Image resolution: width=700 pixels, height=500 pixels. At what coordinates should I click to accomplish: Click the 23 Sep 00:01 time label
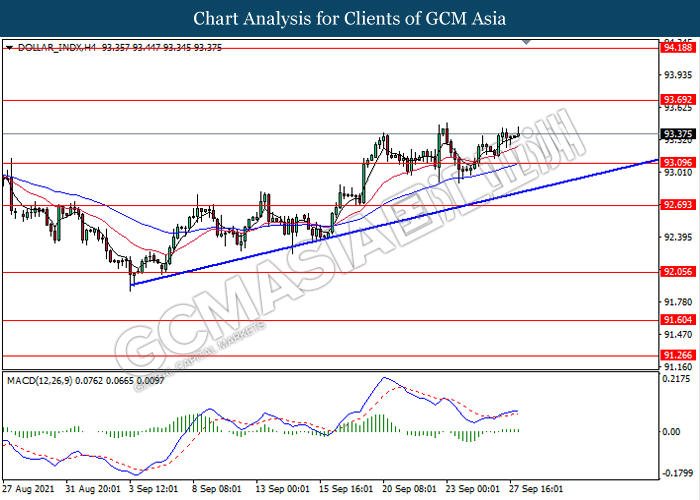tap(473, 489)
